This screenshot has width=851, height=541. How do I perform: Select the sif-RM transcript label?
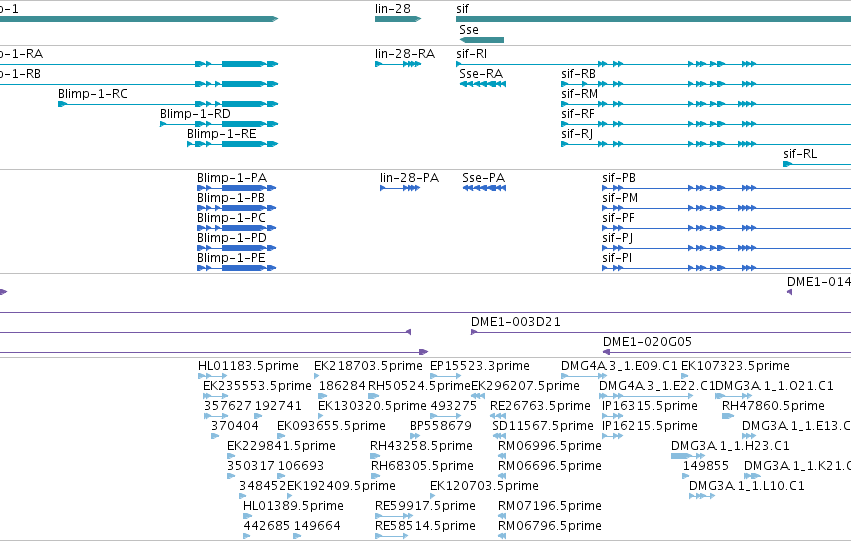[580, 94]
